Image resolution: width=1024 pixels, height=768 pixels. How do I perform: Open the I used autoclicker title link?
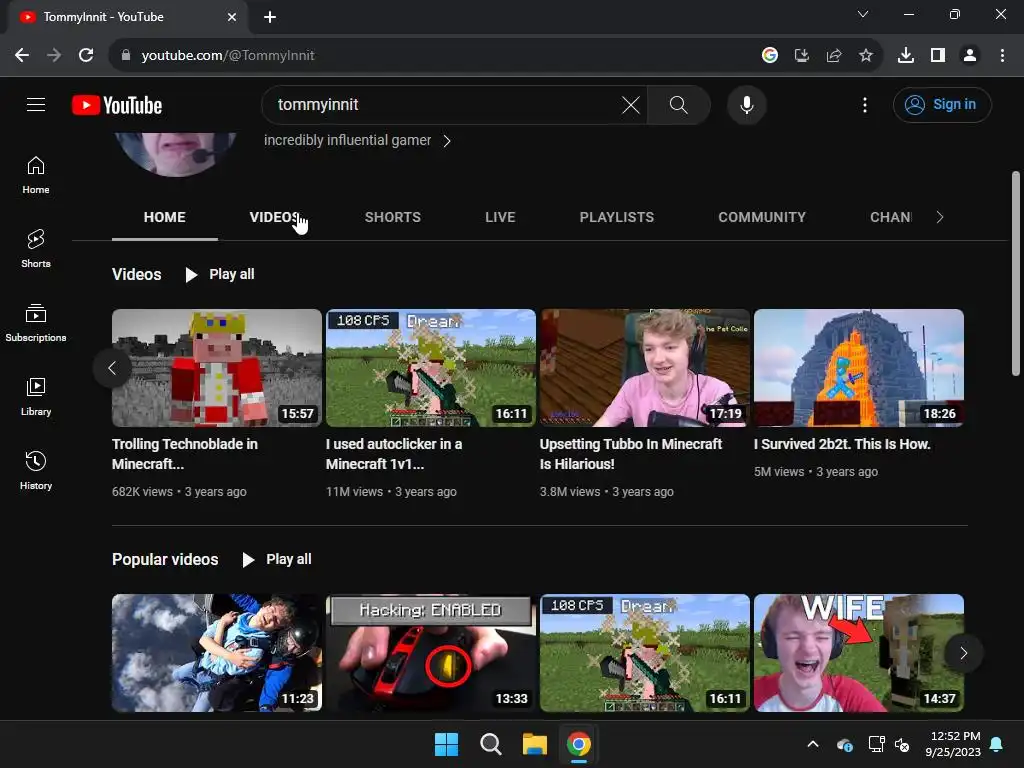(394, 454)
